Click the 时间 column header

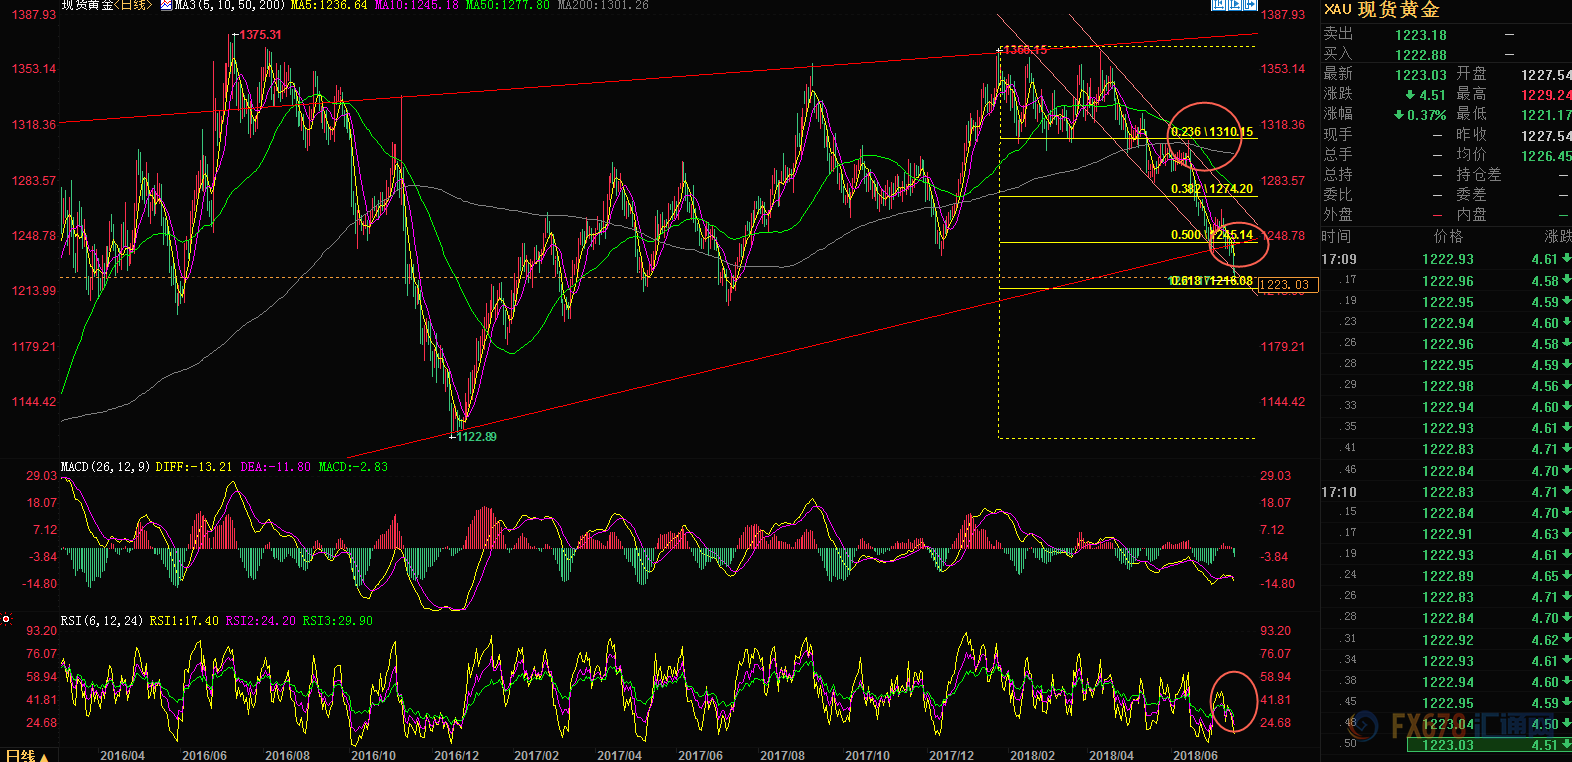(x=1336, y=237)
